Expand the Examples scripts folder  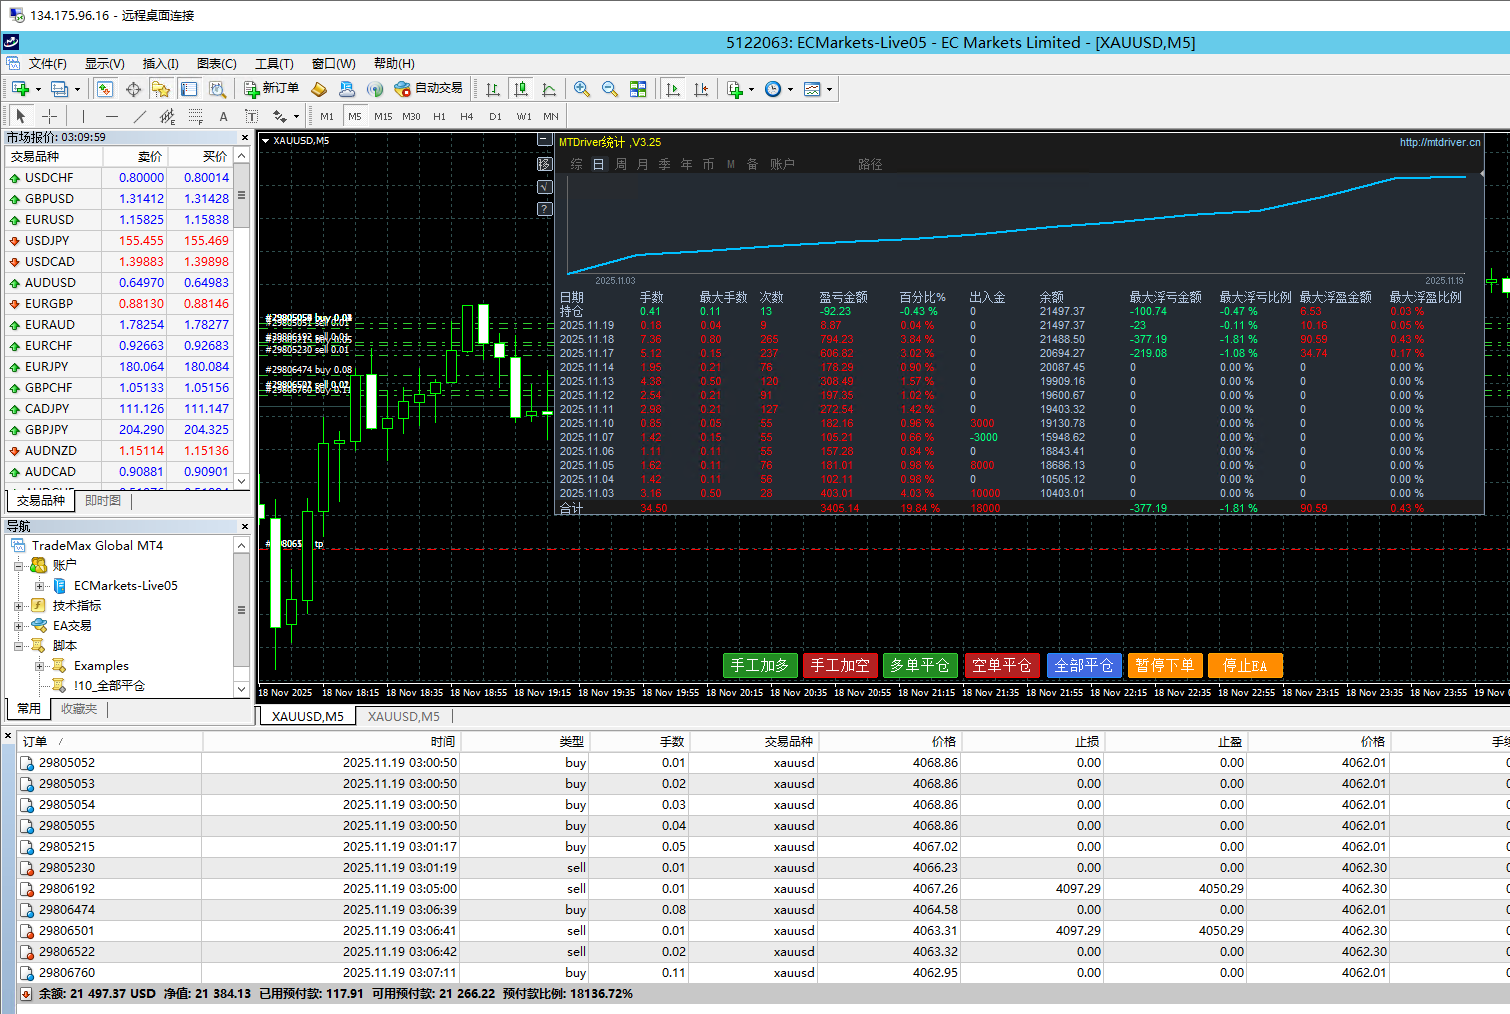click(39, 666)
